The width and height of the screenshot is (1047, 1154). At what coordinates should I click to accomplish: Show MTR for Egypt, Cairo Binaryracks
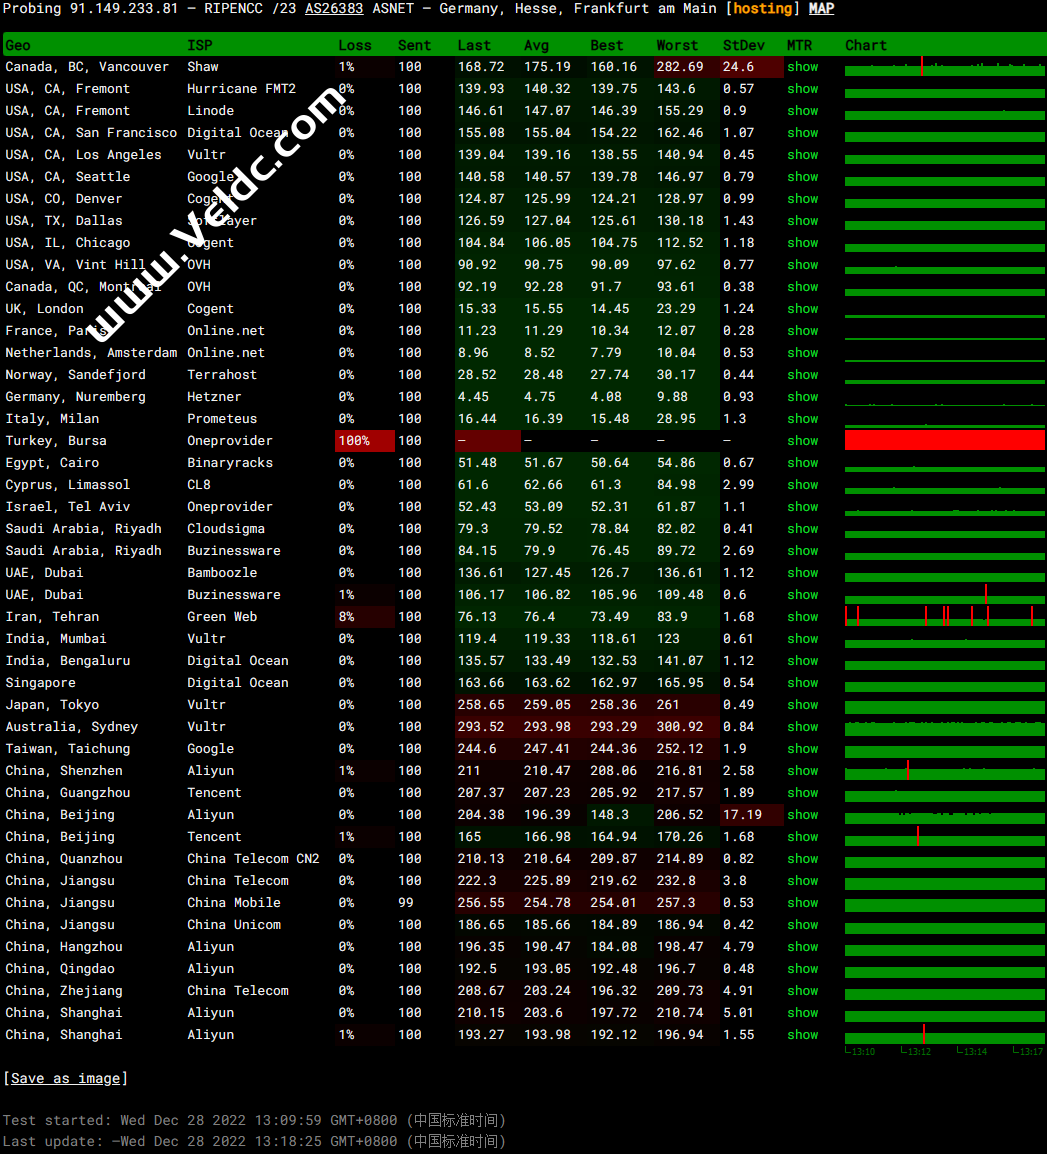[x=802, y=463]
